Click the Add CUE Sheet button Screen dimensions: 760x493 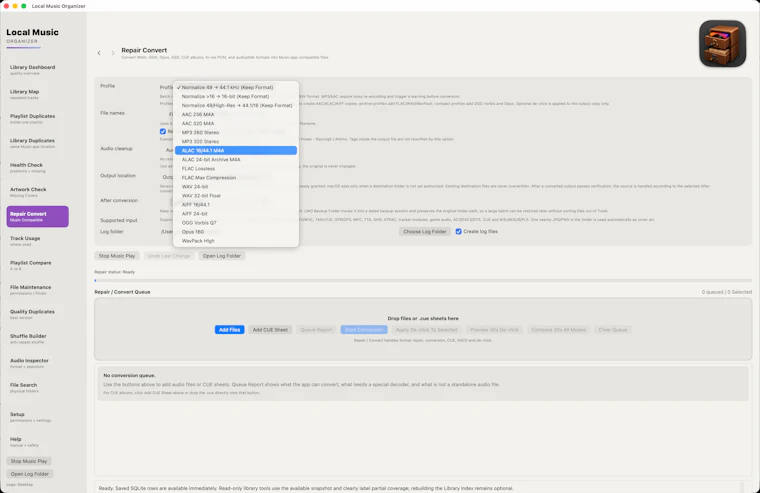tap(270, 330)
